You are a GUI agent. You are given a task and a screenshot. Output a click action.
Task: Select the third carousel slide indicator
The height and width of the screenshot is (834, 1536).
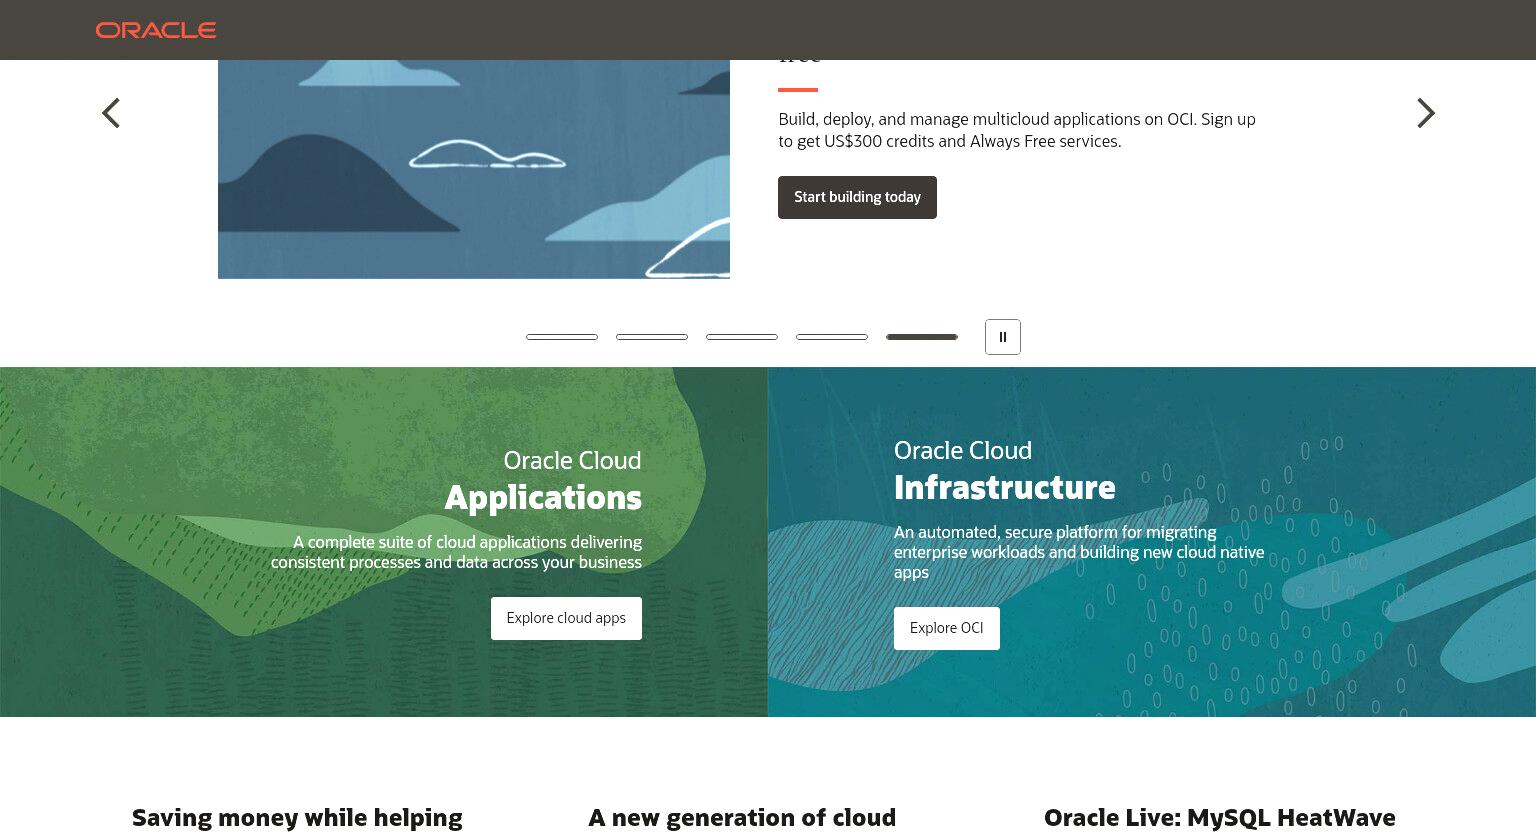742,337
